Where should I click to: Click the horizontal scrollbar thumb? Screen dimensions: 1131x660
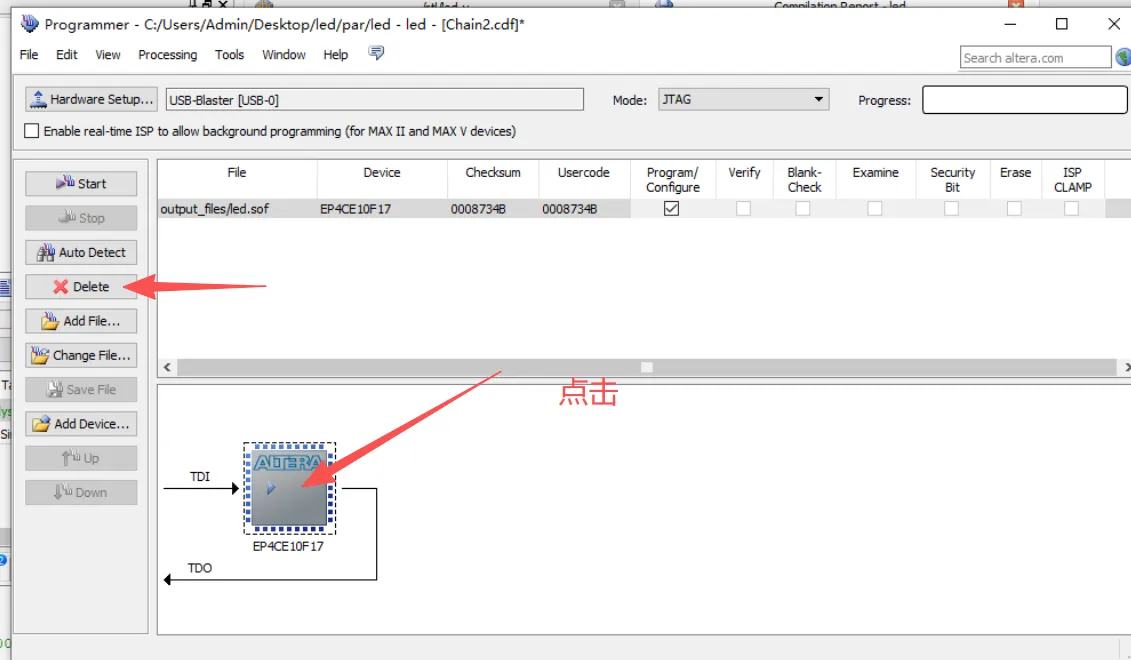coord(647,367)
